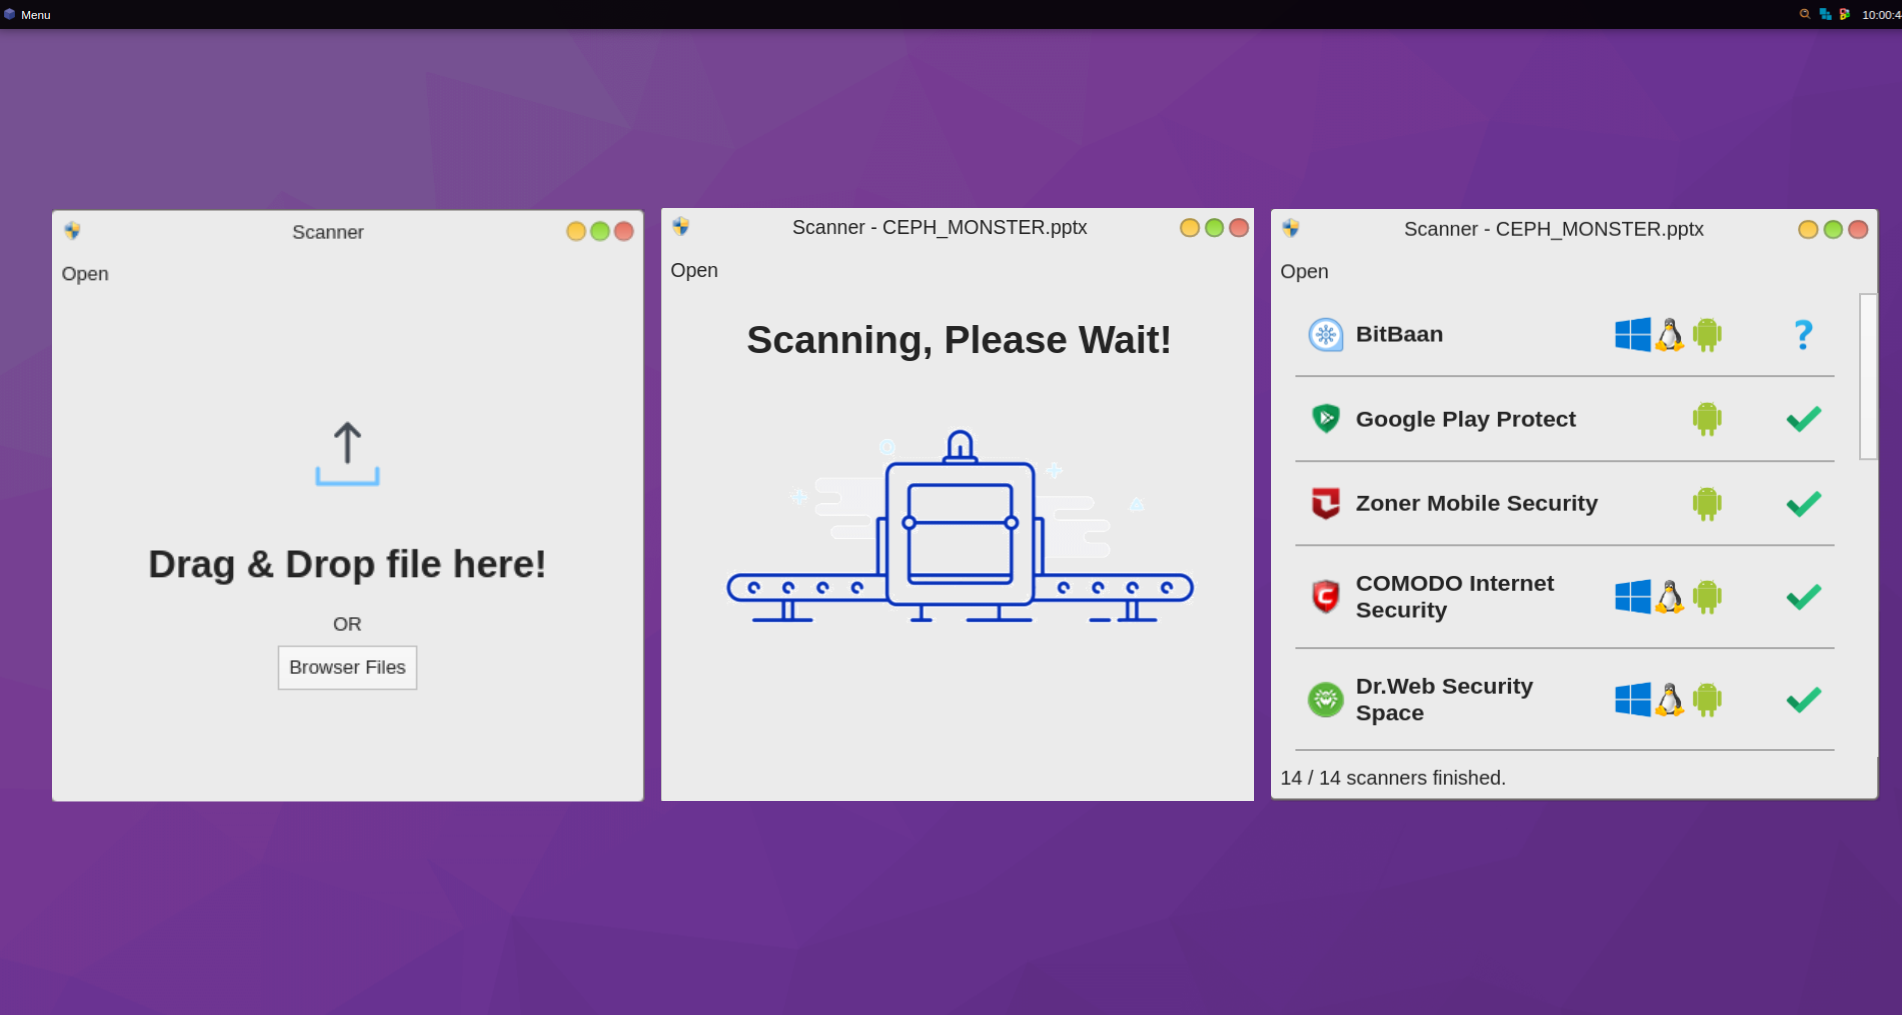
Task: Click the green checkmark for Google Play Protect
Action: click(x=1802, y=418)
